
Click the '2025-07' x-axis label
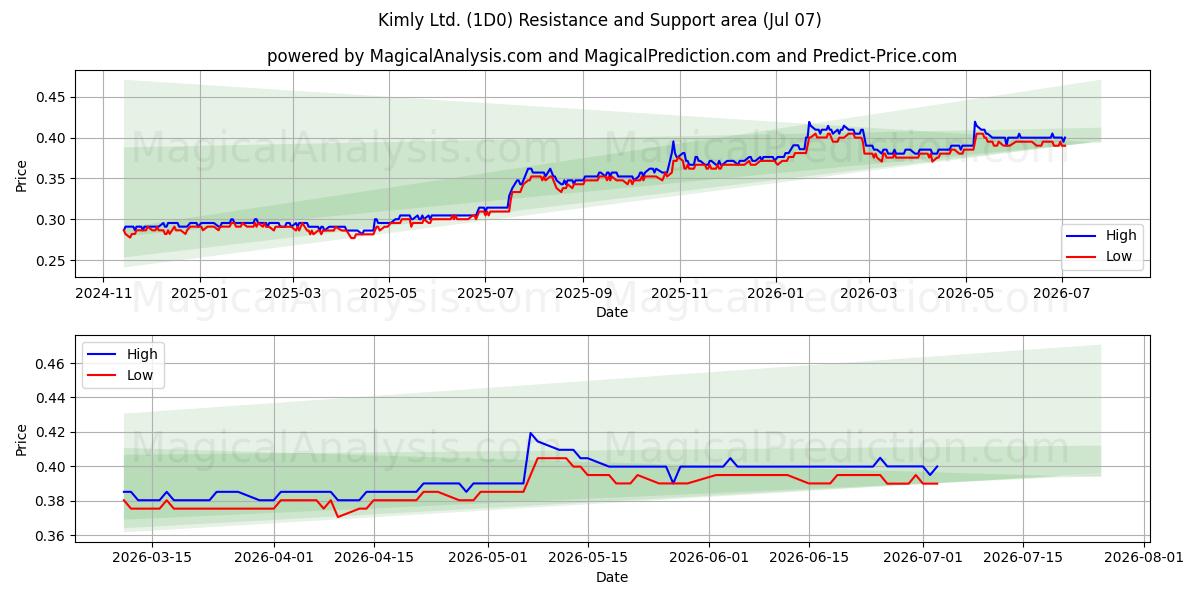(x=484, y=293)
